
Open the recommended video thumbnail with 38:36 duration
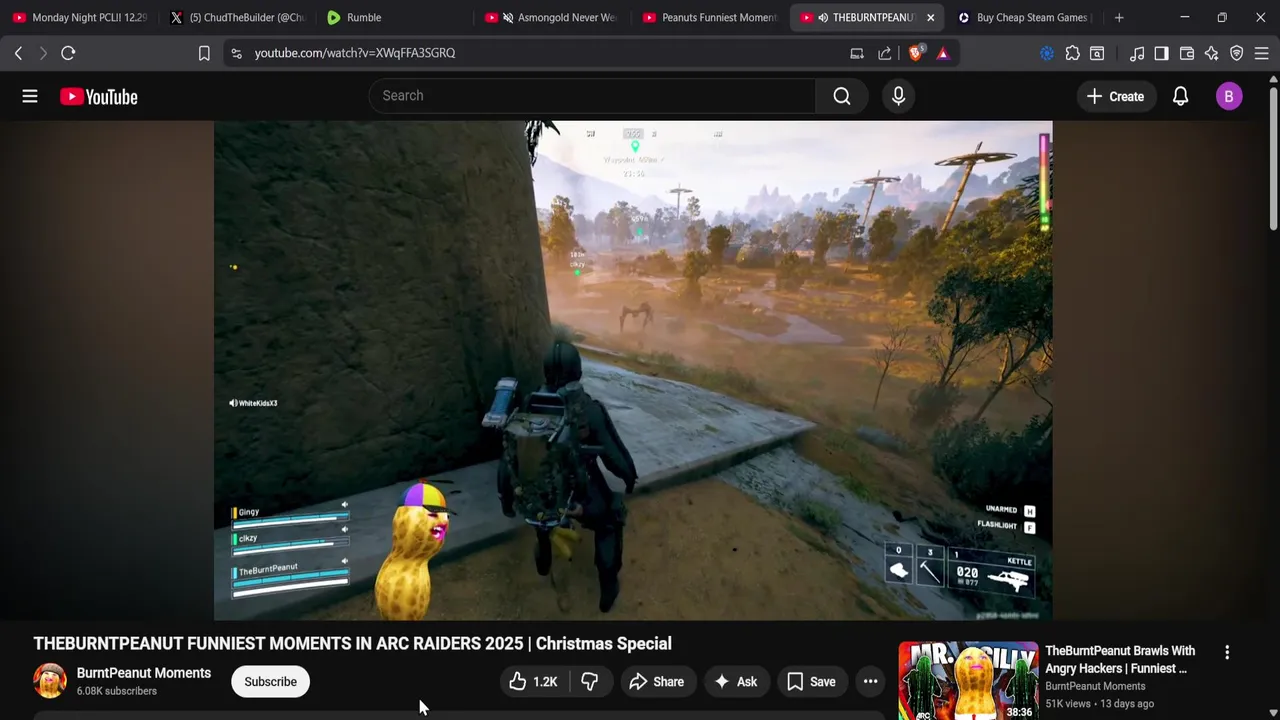coord(968,681)
